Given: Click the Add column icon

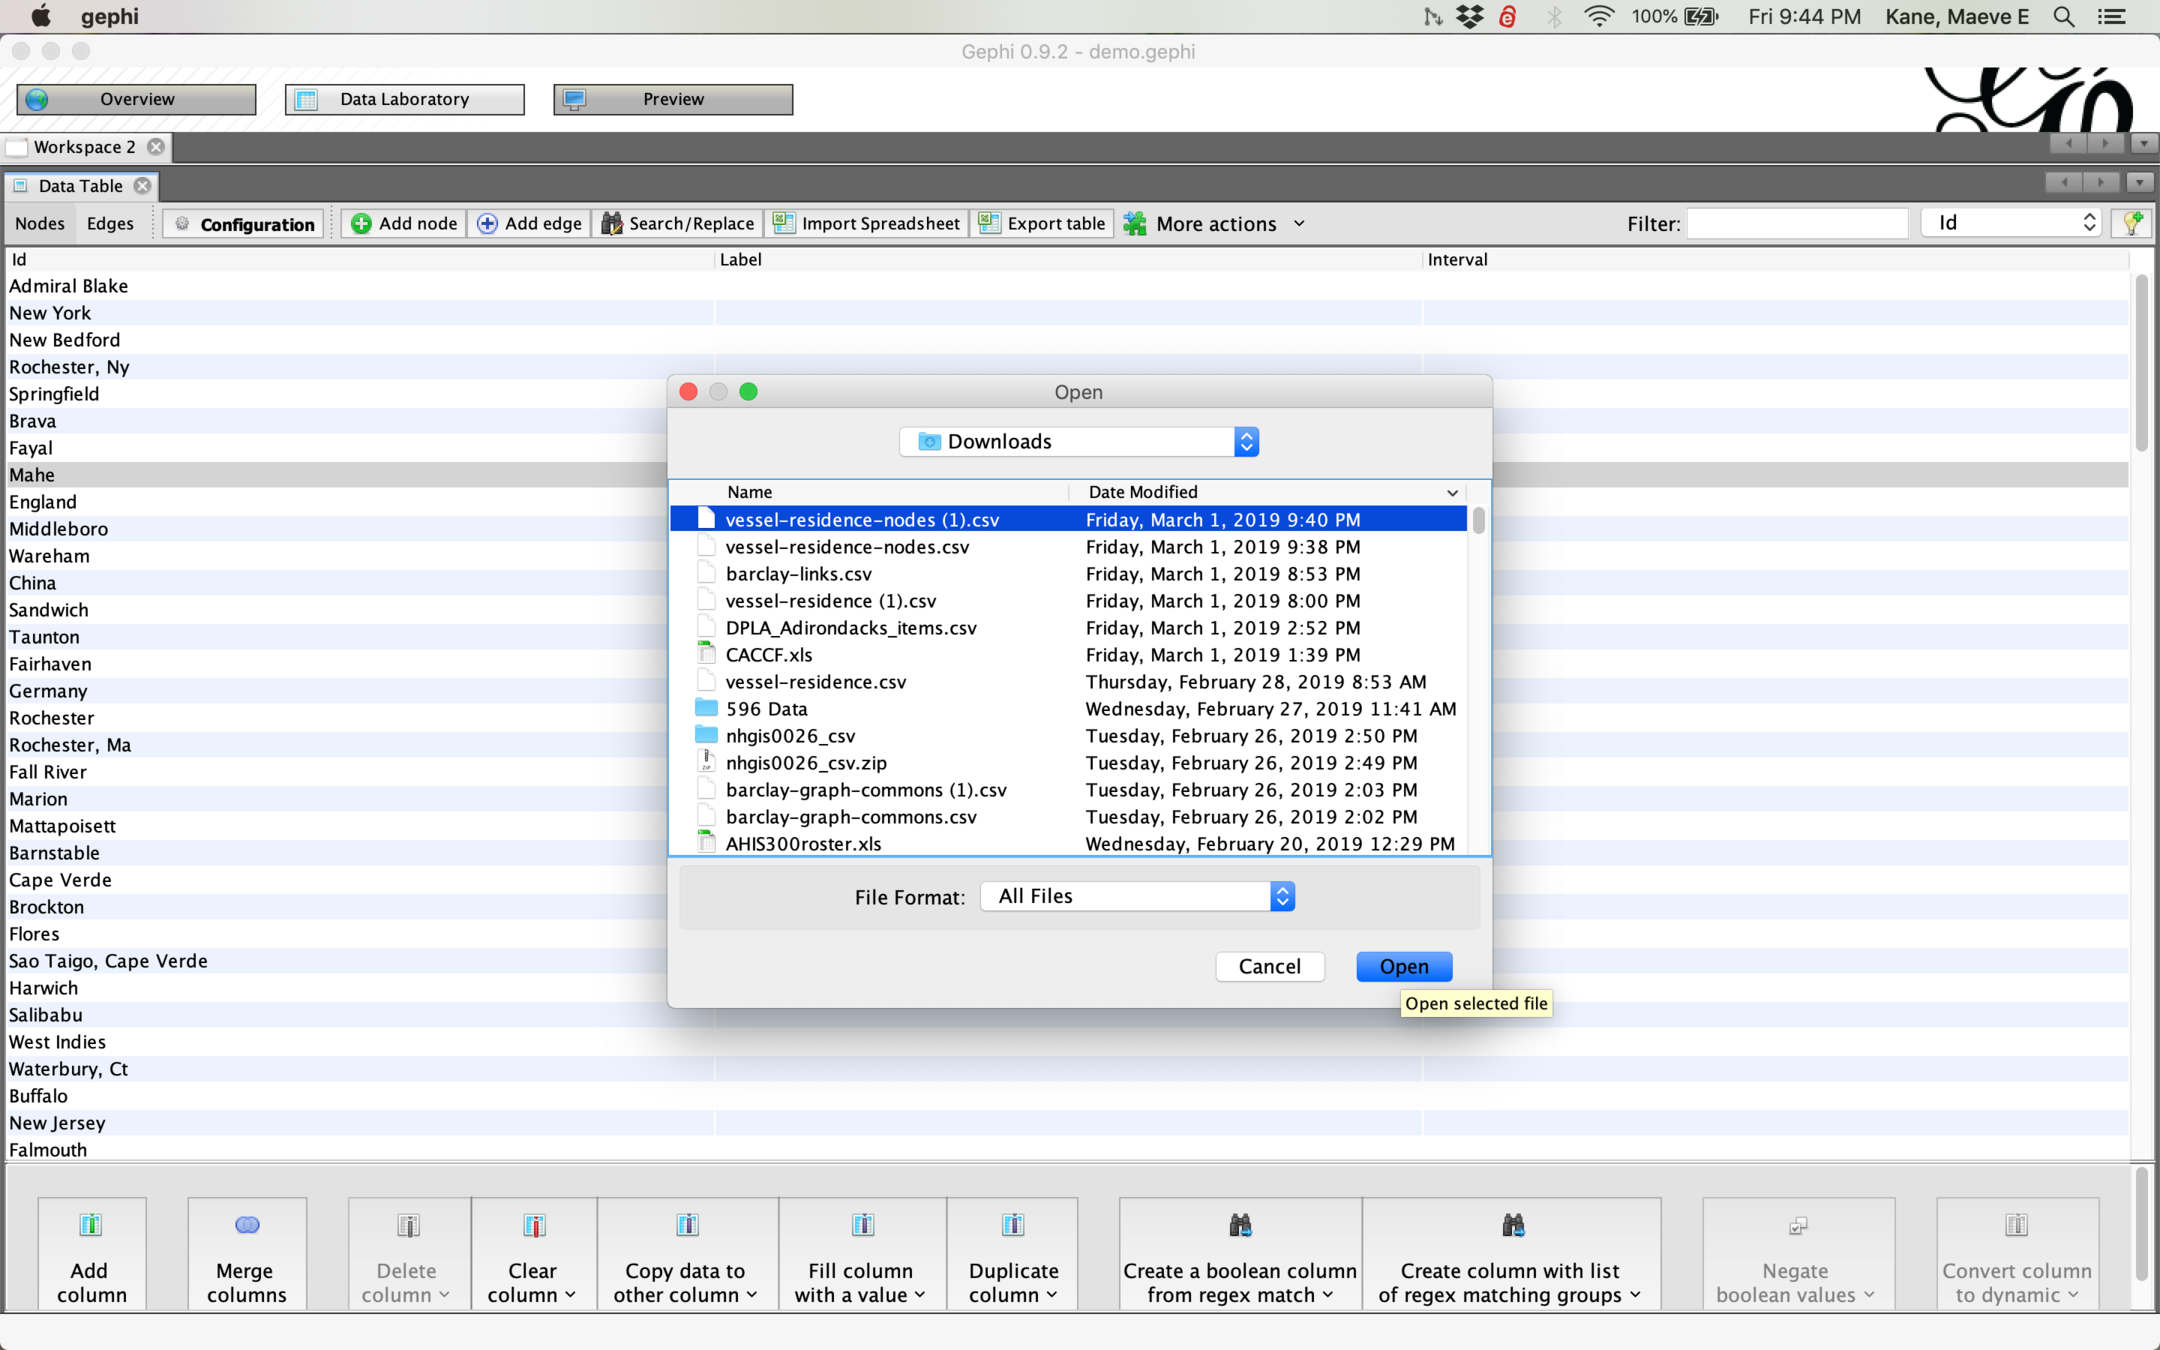Looking at the screenshot, I should (x=90, y=1225).
